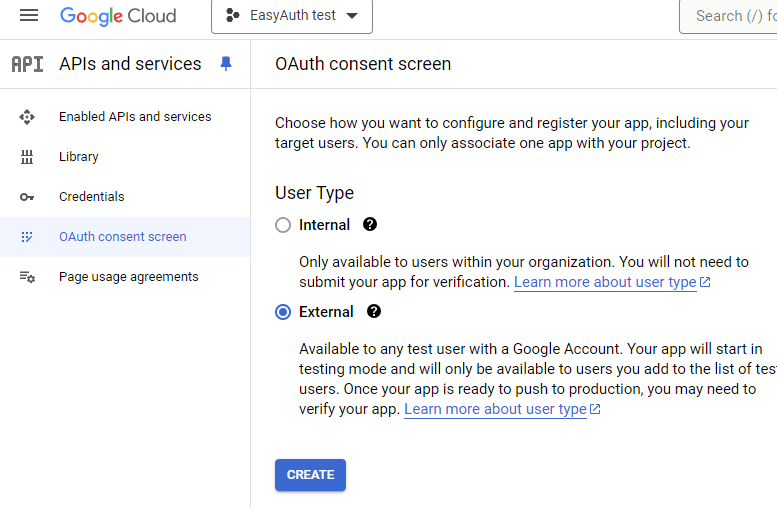The width and height of the screenshot is (777, 508).
Task: Click the Page usage agreements icon
Action: (x=27, y=277)
